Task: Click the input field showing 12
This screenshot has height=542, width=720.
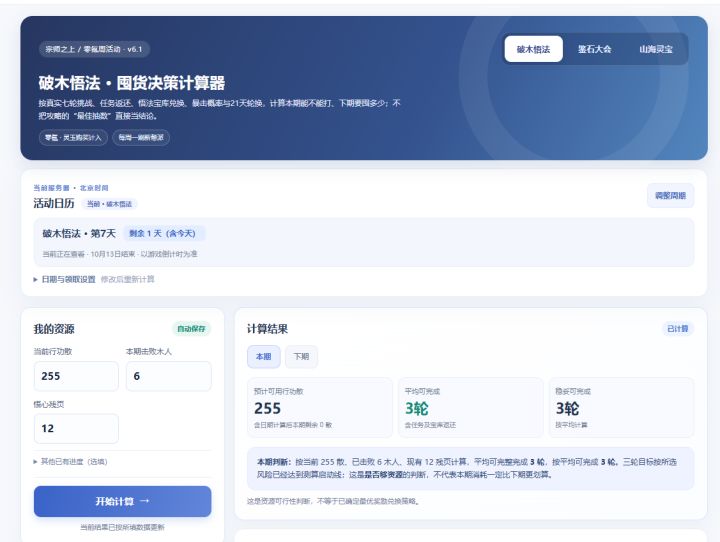Action: 76,429
